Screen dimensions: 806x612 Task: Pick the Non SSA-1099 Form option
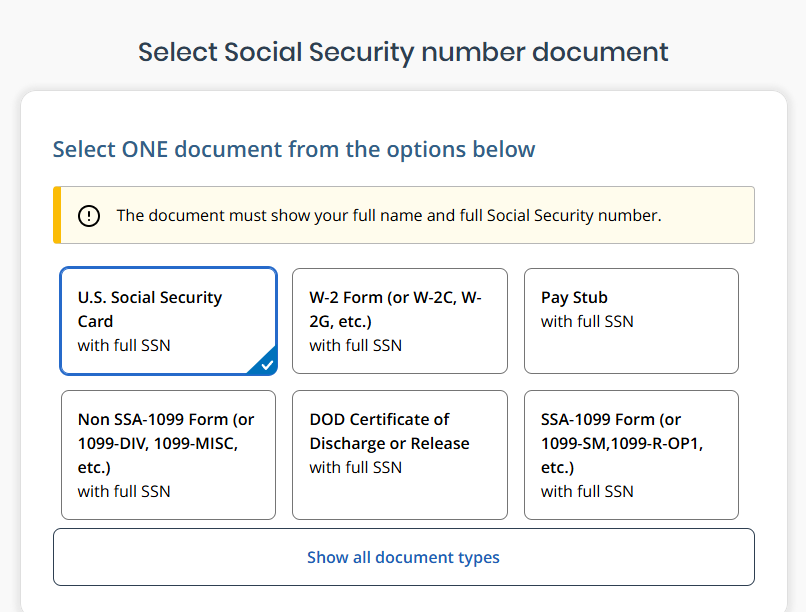coord(169,455)
